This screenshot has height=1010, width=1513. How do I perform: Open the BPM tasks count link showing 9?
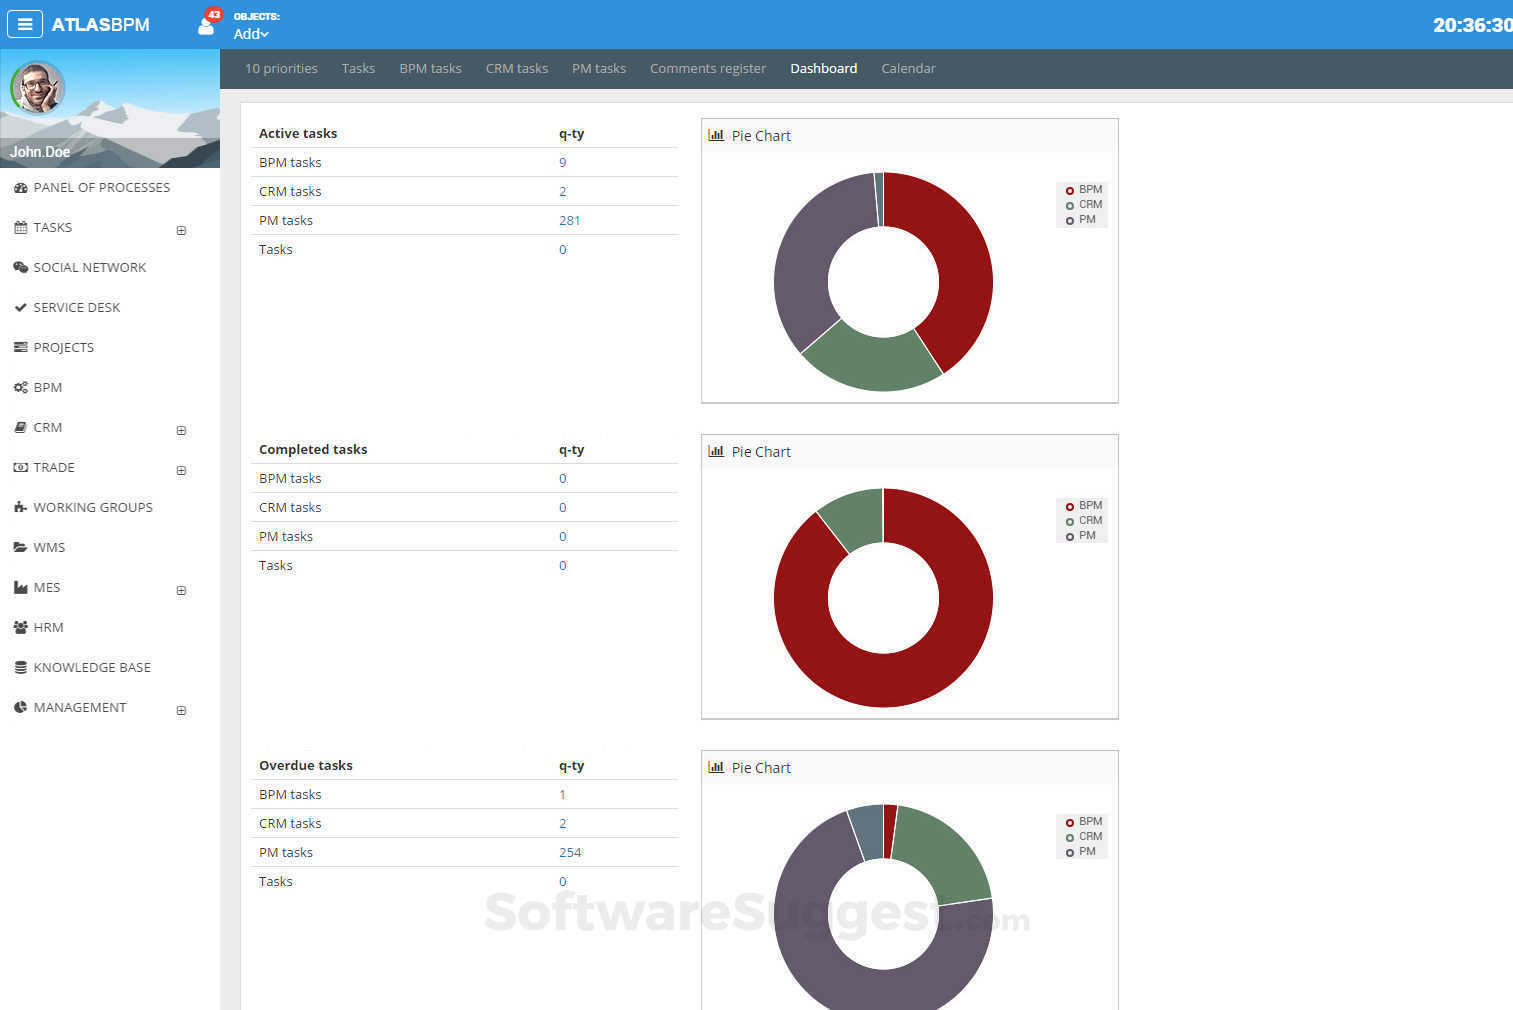(562, 162)
